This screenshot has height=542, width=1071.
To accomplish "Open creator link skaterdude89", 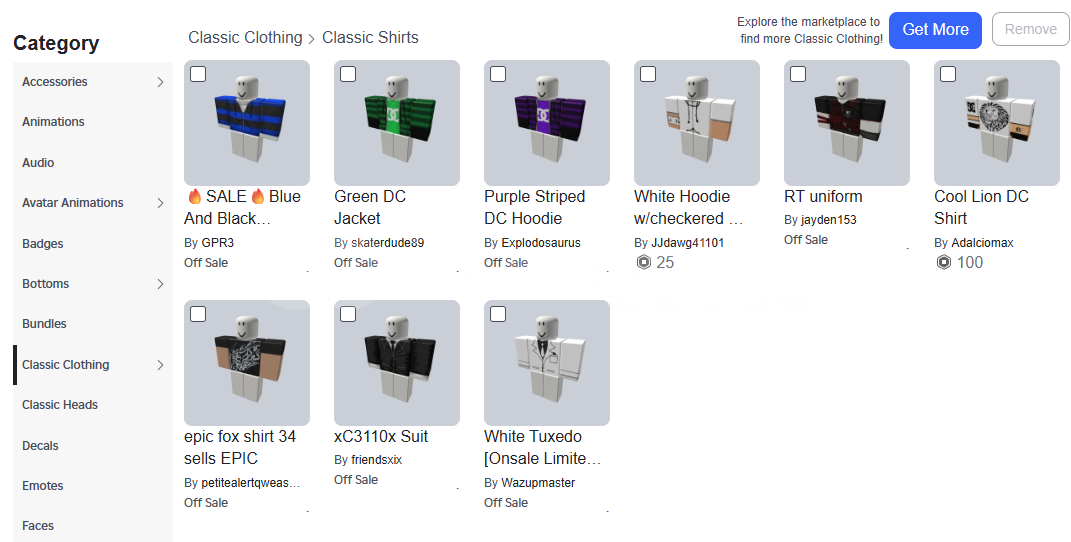I will pos(387,242).
